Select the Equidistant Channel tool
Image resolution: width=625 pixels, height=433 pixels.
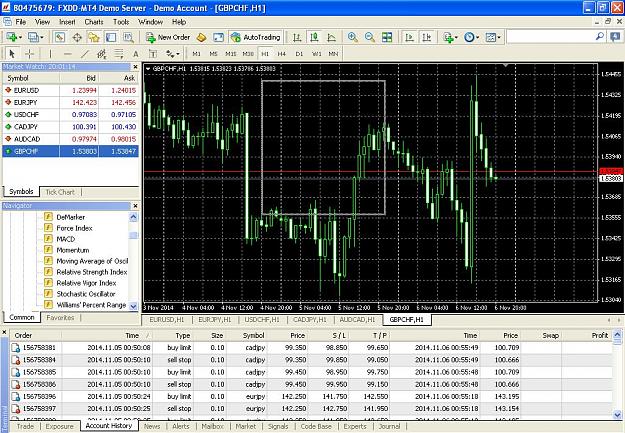pyautogui.click(x=102, y=53)
